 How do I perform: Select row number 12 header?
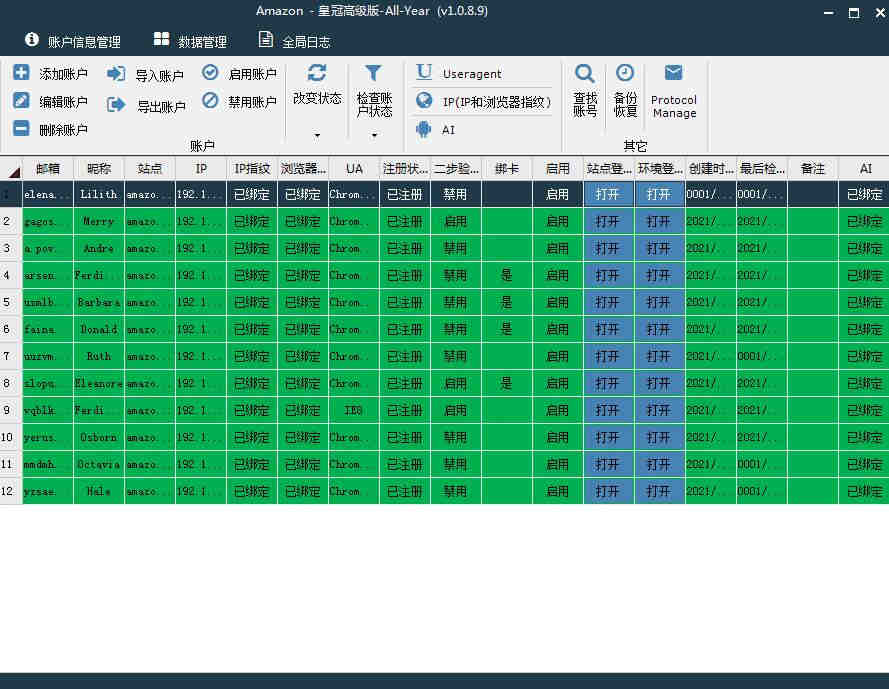coord(11,491)
